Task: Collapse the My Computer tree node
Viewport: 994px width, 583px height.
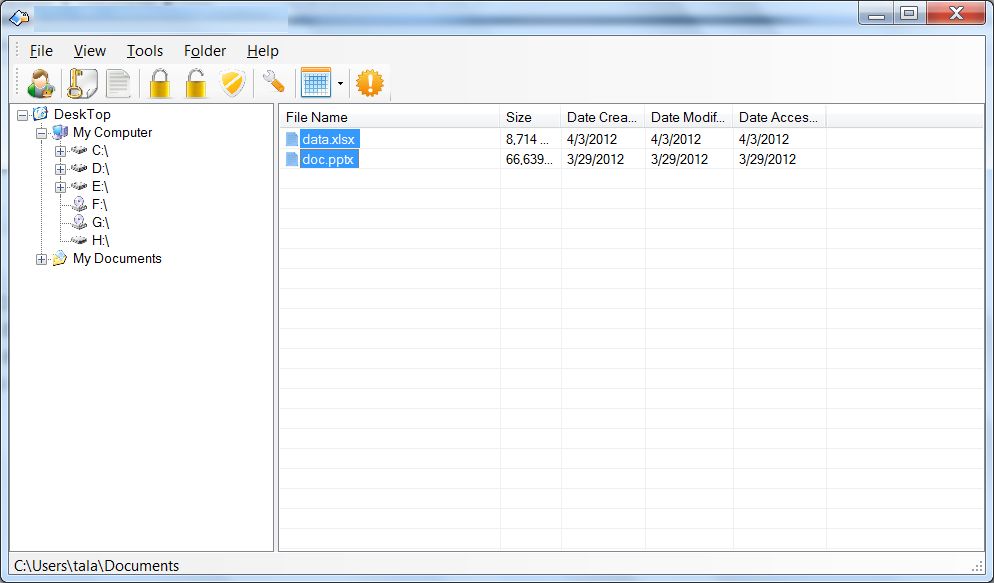Action: pos(42,133)
